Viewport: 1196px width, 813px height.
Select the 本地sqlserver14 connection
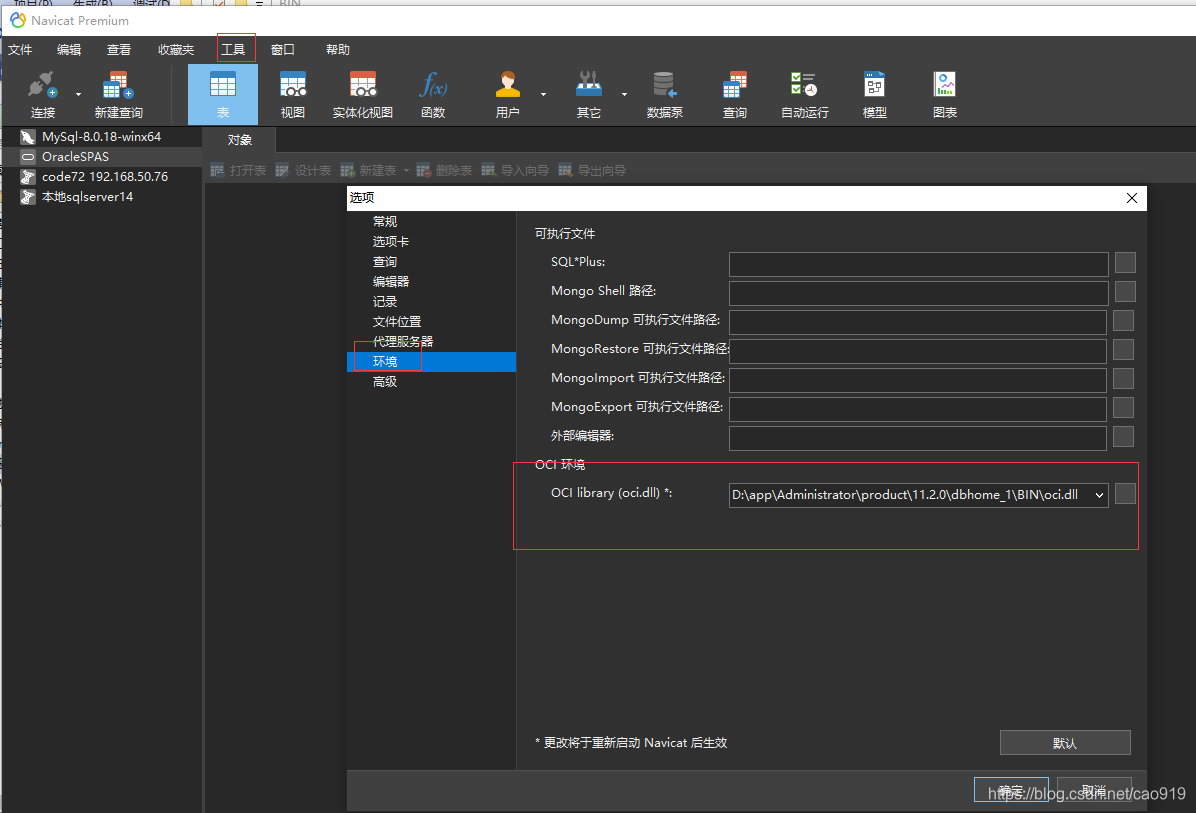point(101,197)
